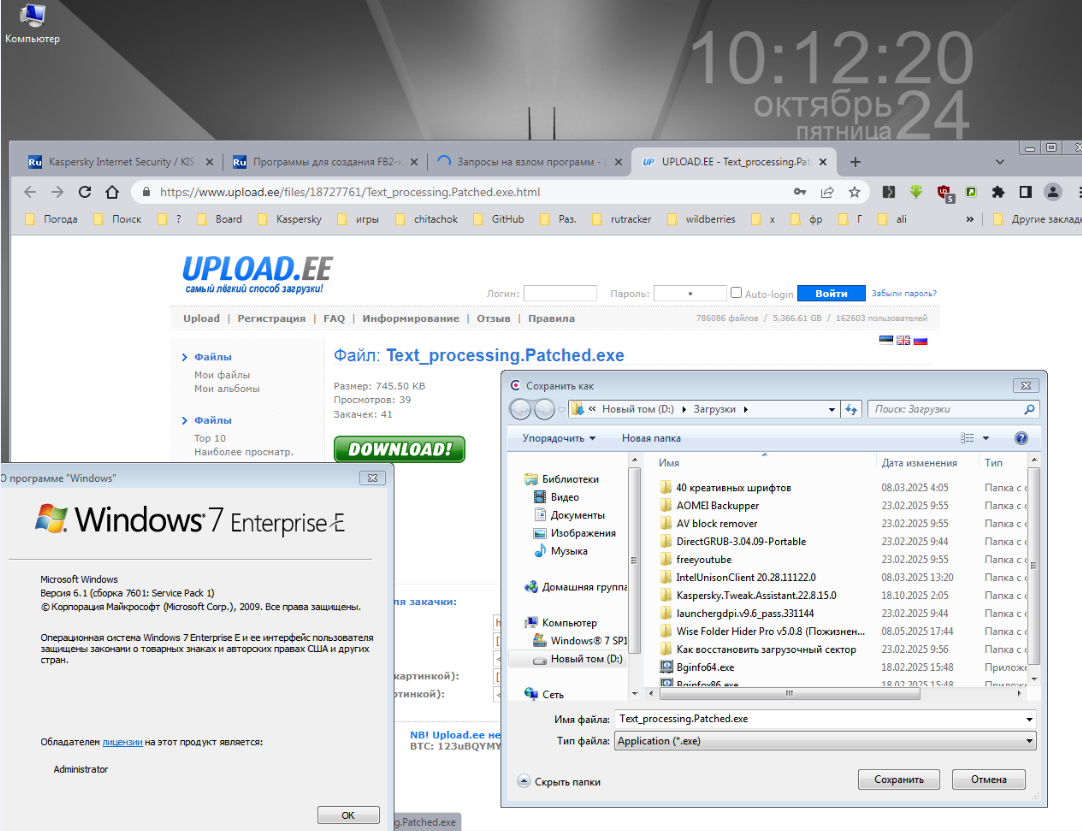Open the browser profile avatar
Viewport: 1082px width, 831px height.
(x=1053, y=192)
